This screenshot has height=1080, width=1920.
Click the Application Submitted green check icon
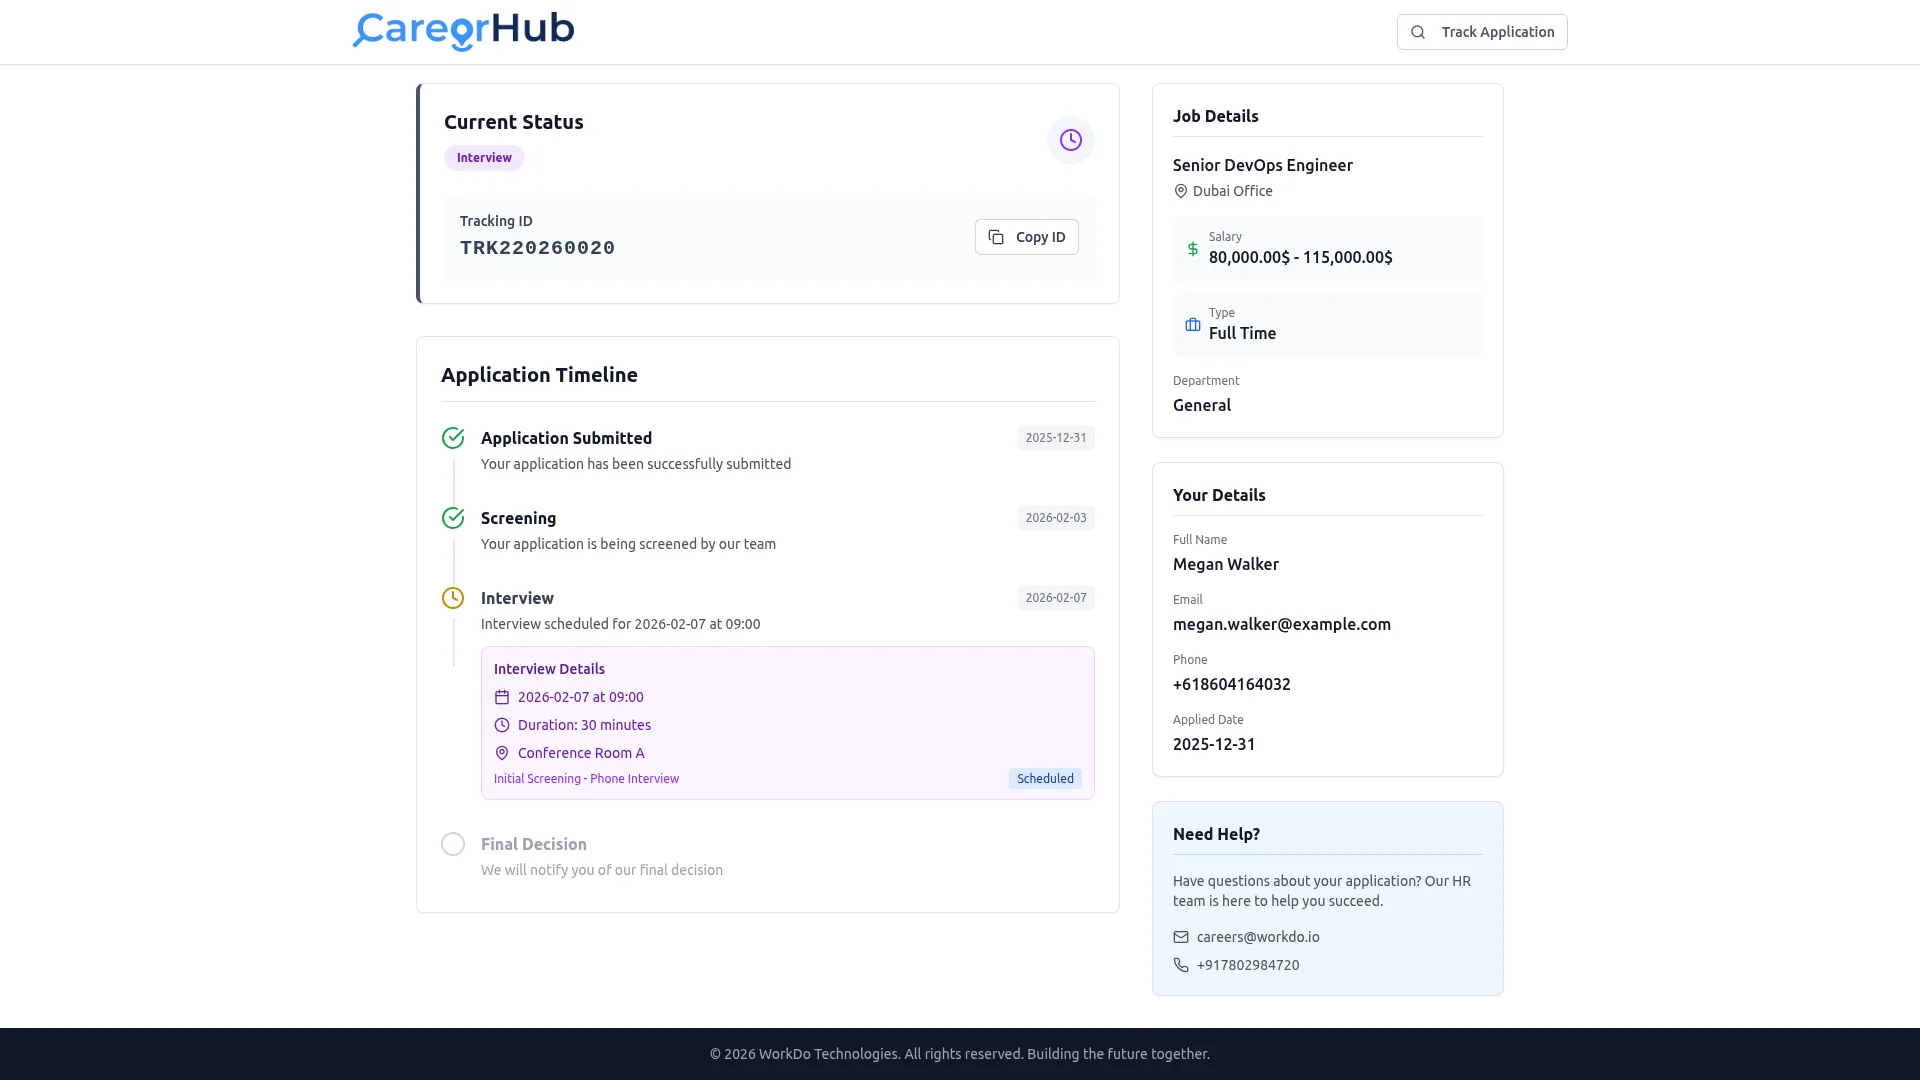[x=453, y=438]
